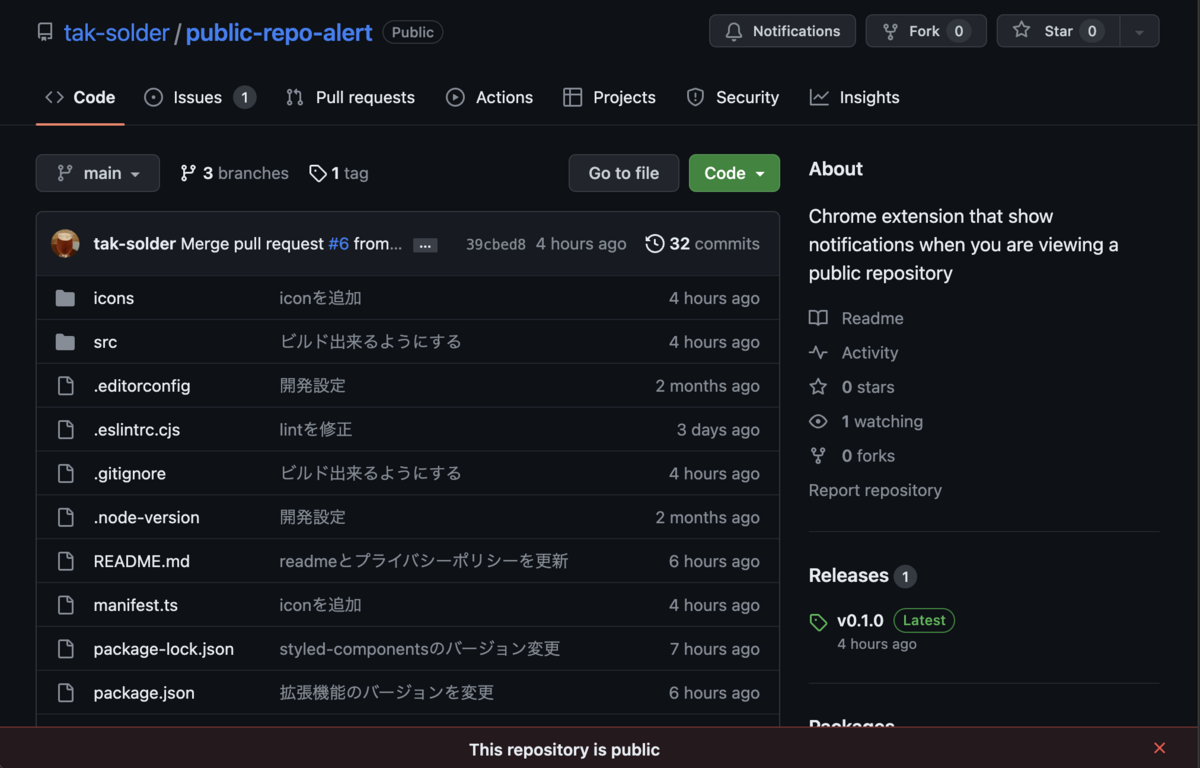The width and height of the screenshot is (1200, 768).
Task: Expand the truncated commit message ellipsis
Action: coord(424,244)
